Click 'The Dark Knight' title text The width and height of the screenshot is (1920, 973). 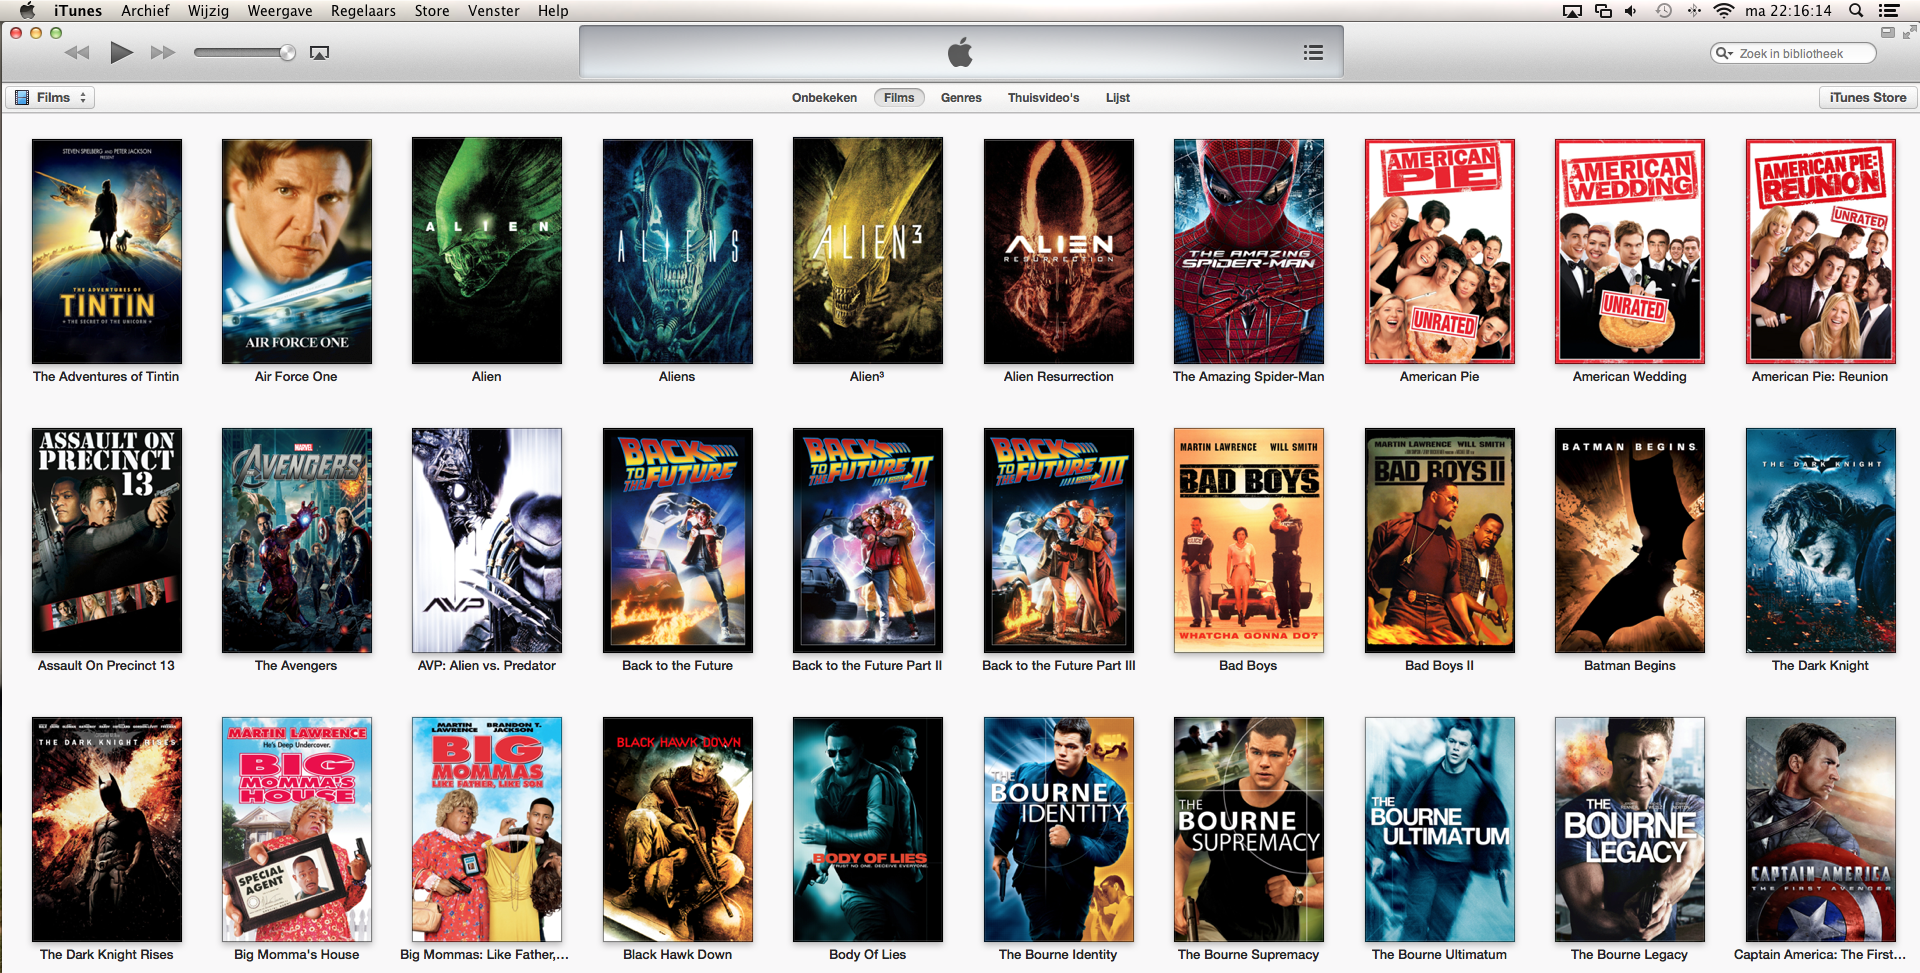(x=1820, y=666)
